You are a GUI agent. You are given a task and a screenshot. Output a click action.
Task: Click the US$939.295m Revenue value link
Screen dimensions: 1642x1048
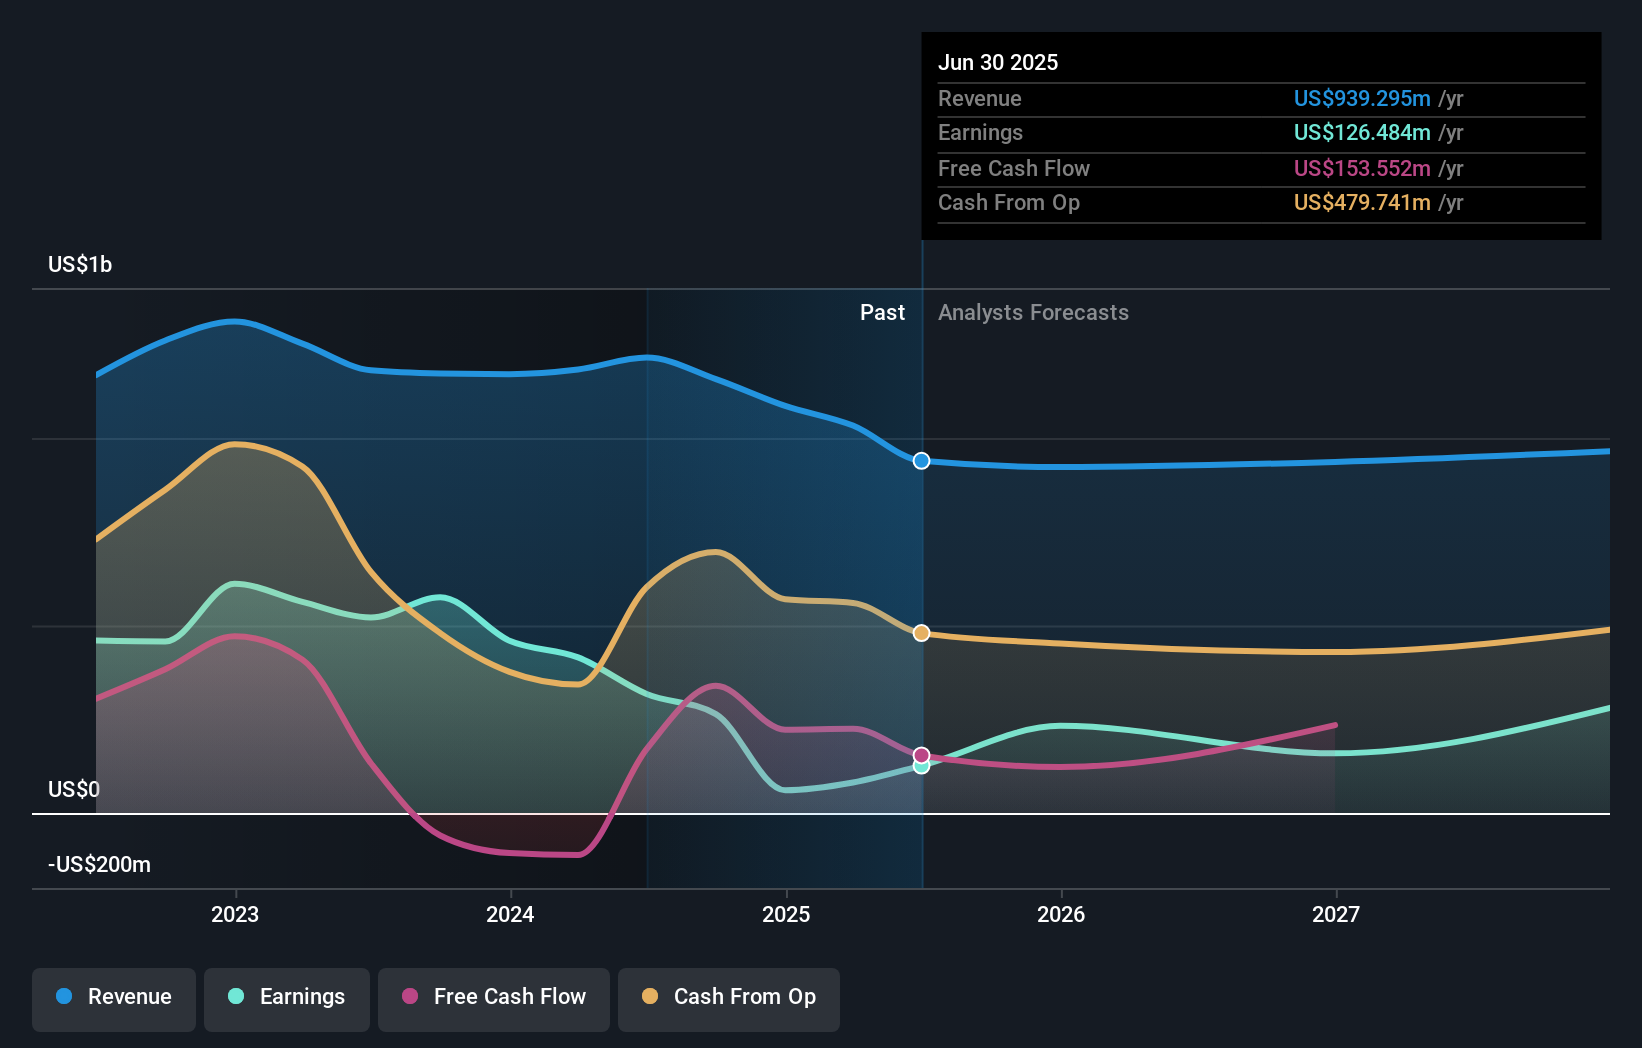1361,98
